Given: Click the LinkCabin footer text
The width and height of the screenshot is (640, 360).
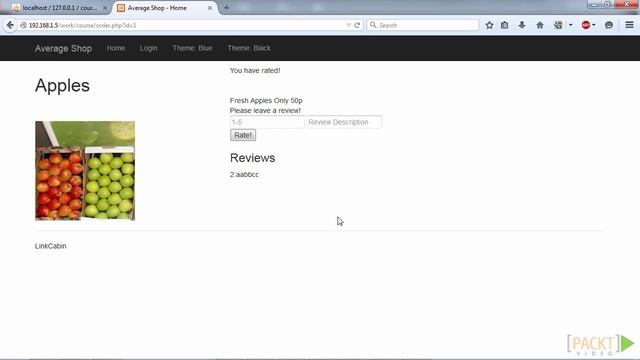Looking at the screenshot, I should [x=51, y=246].
